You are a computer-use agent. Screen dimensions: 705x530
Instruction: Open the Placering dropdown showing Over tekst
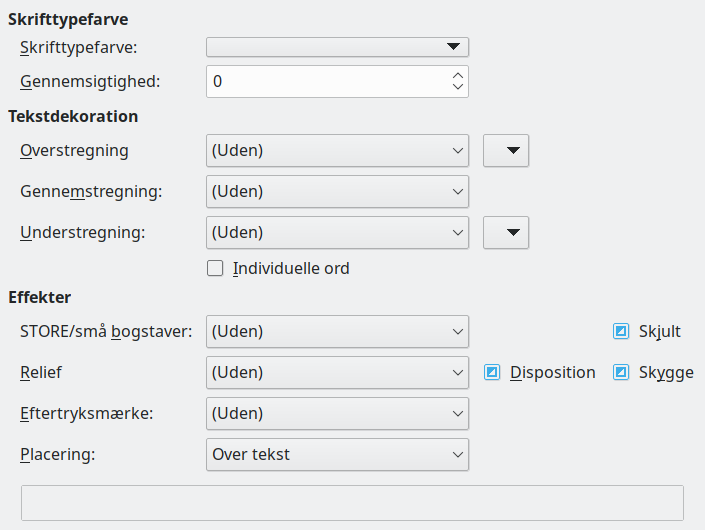coord(337,454)
